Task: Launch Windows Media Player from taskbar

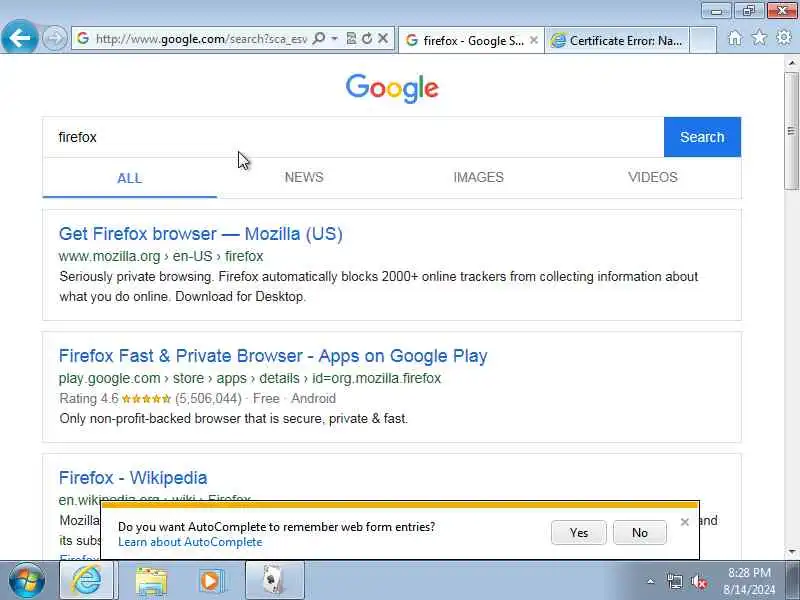Action: (x=211, y=581)
